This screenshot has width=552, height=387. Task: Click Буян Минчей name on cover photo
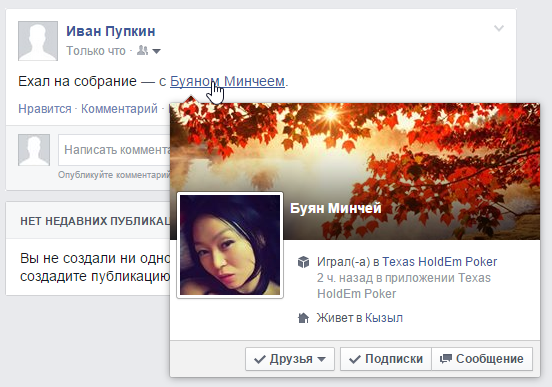pyautogui.click(x=335, y=208)
